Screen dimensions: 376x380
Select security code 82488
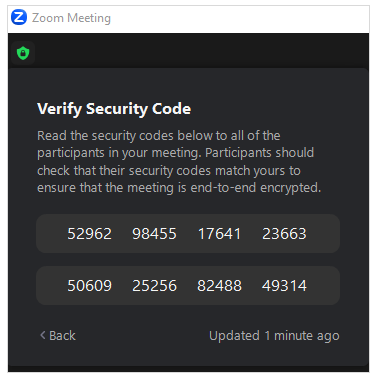pyautogui.click(x=219, y=286)
